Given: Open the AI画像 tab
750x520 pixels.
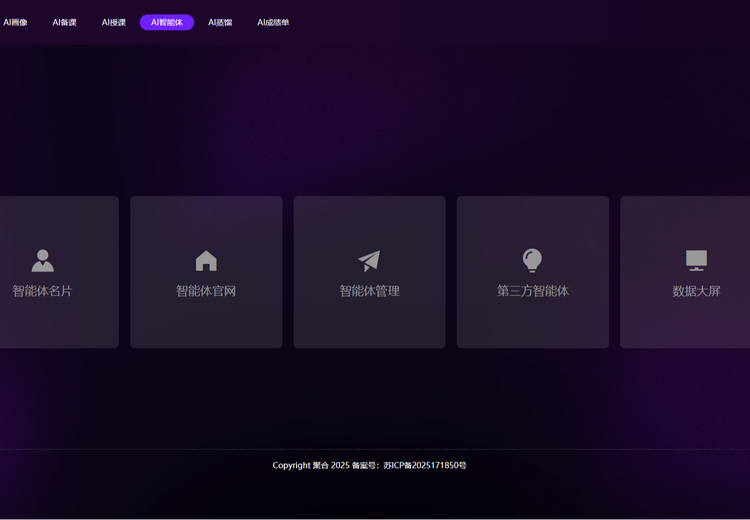Looking at the screenshot, I should click(15, 22).
